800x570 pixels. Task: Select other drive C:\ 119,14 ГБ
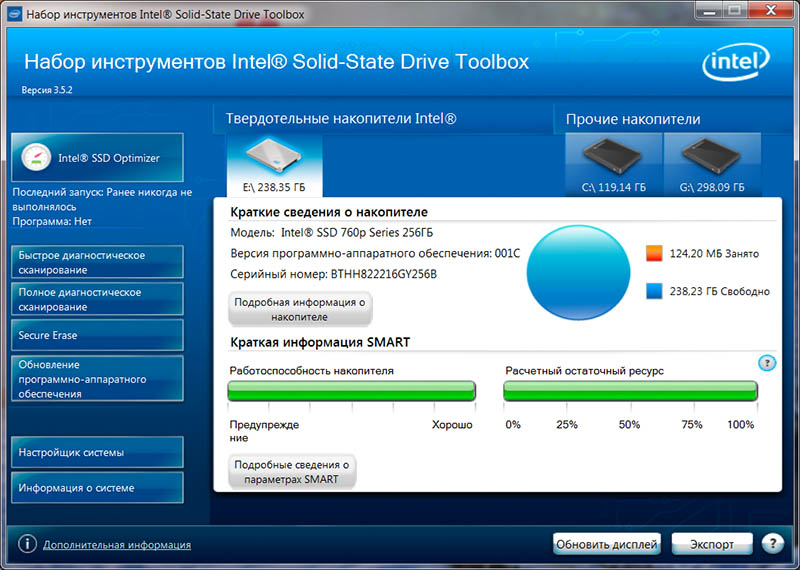(614, 165)
